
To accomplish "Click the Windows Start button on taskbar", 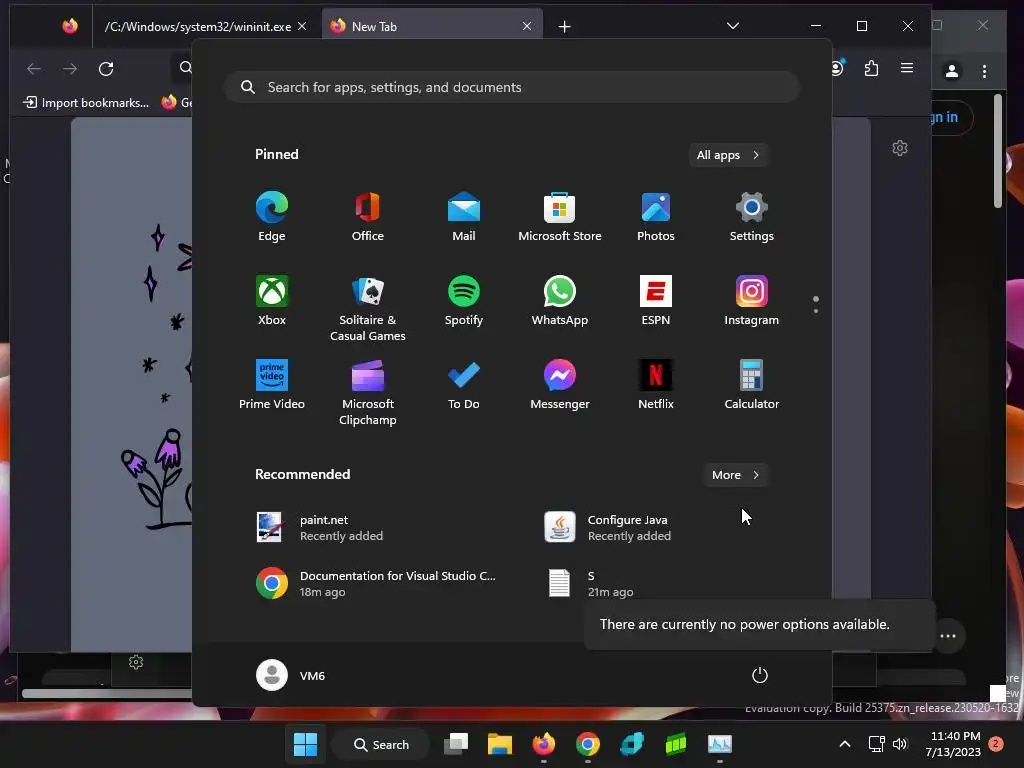I will pyautogui.click(x=305, y=744).
